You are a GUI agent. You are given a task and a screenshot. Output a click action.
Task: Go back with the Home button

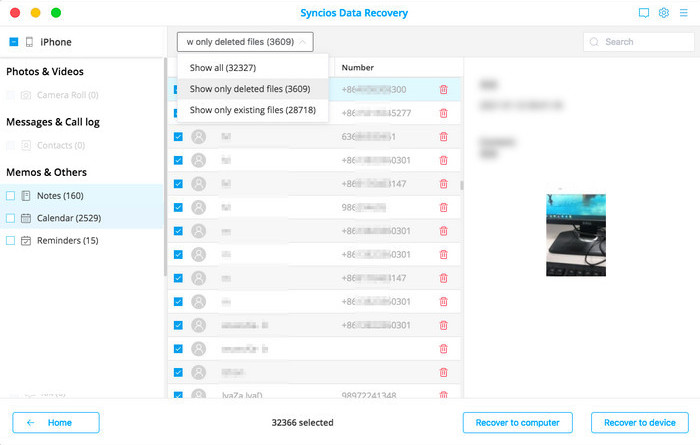(56, 423)
